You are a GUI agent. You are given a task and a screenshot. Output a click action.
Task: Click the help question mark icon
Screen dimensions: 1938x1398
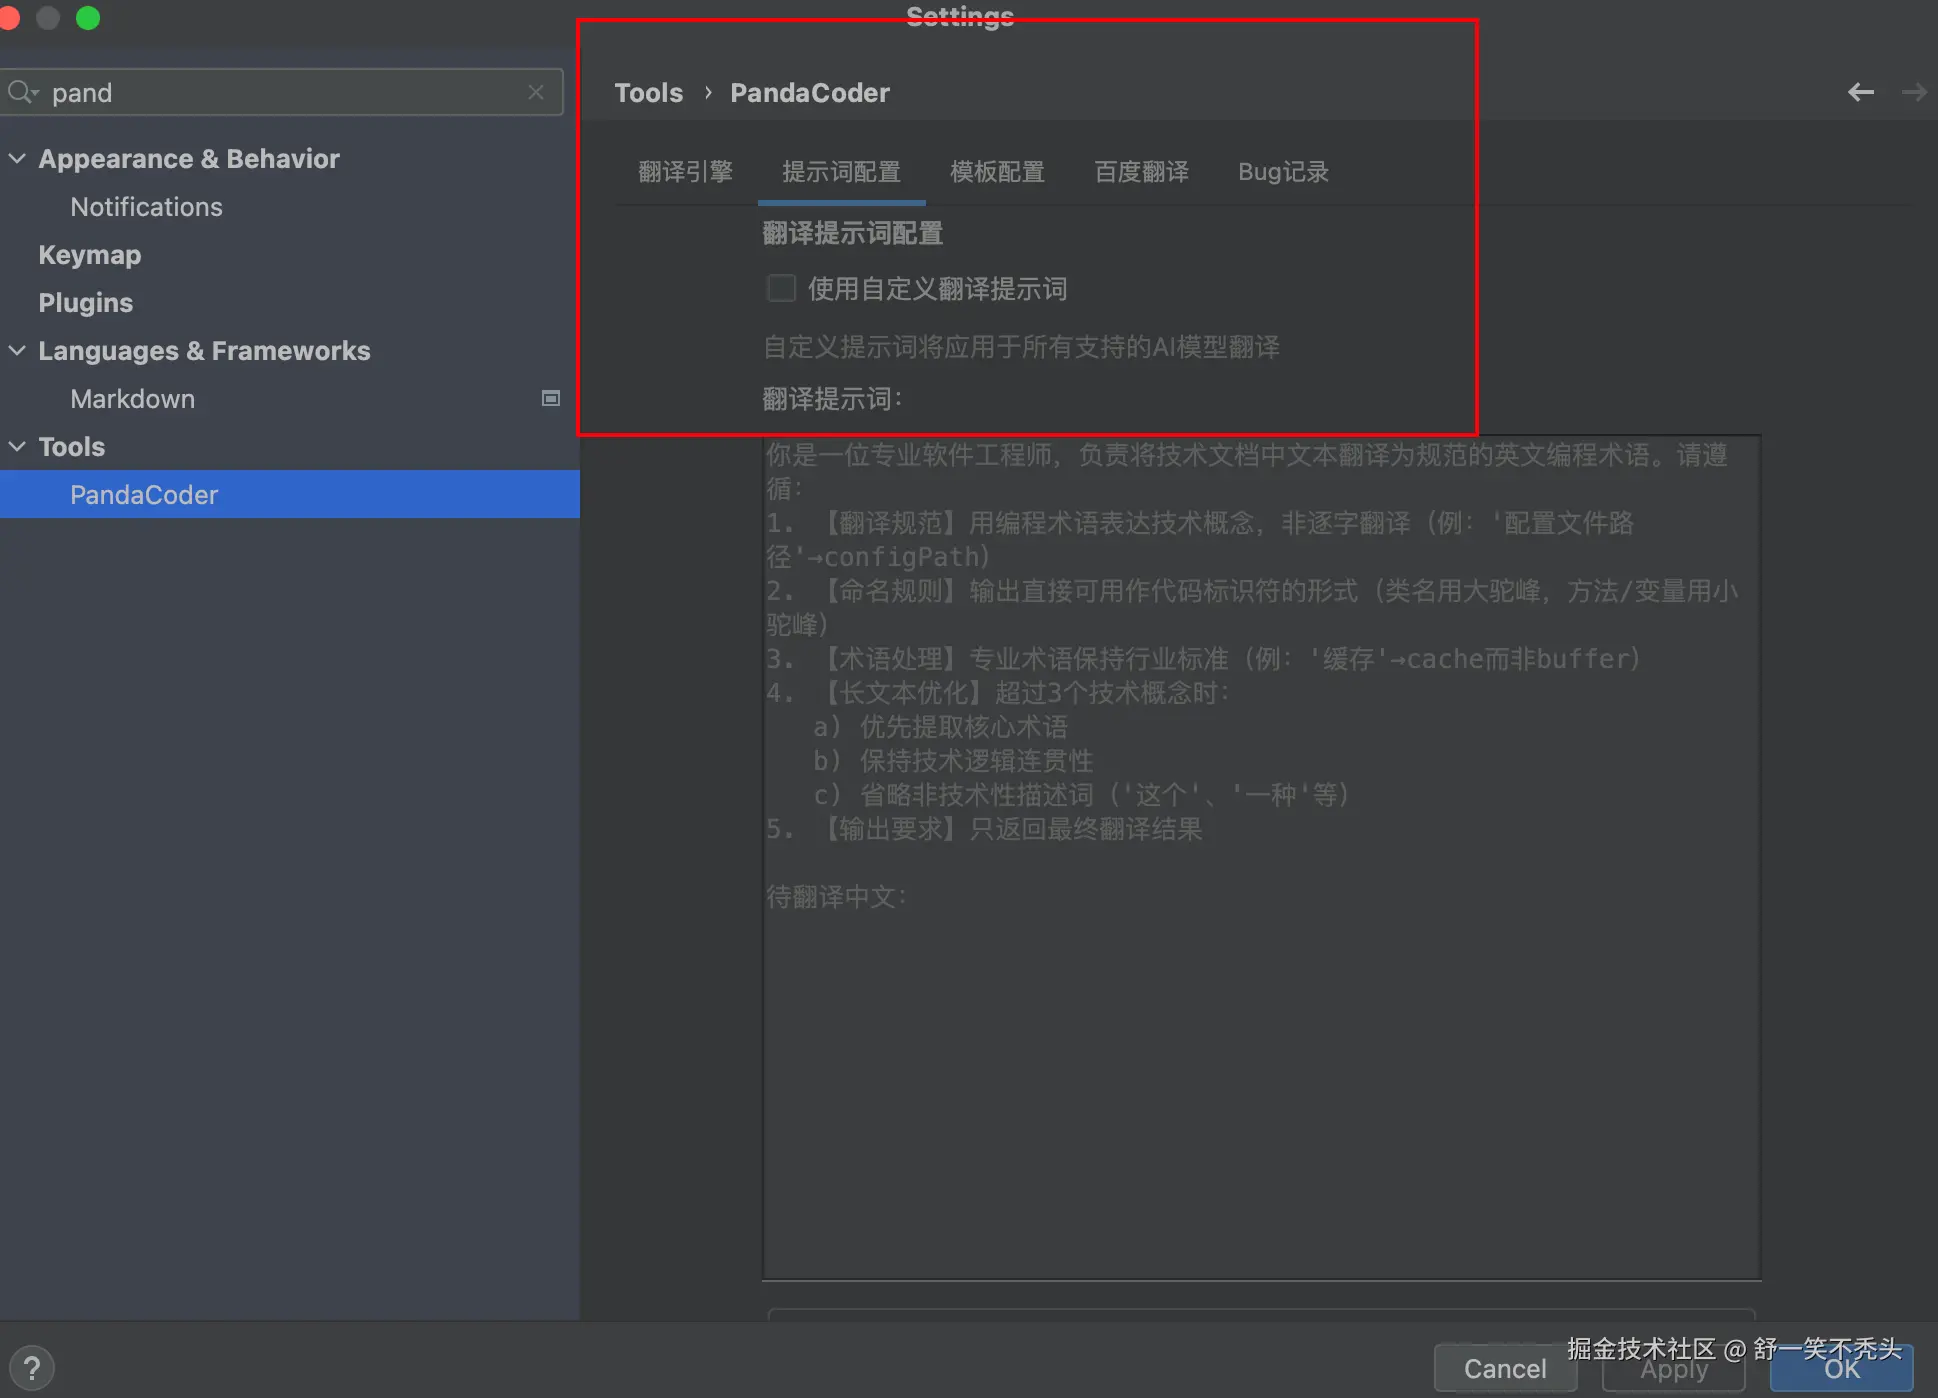tap(33, 1367)
